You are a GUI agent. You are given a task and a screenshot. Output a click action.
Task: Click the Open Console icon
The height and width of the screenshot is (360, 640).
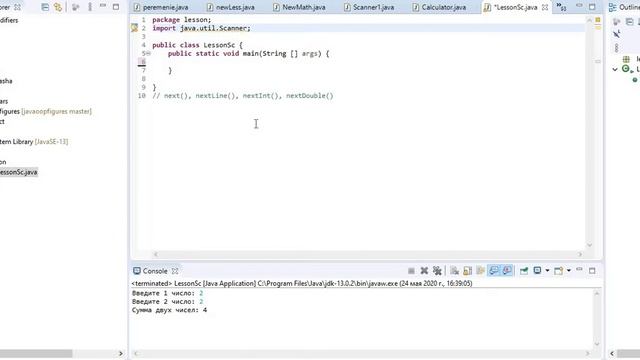pyautogui.click(x=558, y=271)
